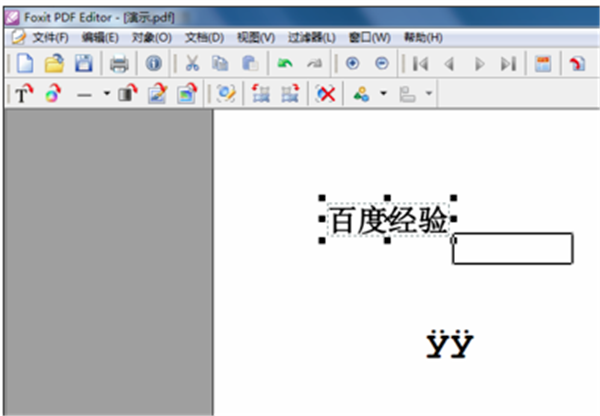Go to the next page

click(479, 64)
